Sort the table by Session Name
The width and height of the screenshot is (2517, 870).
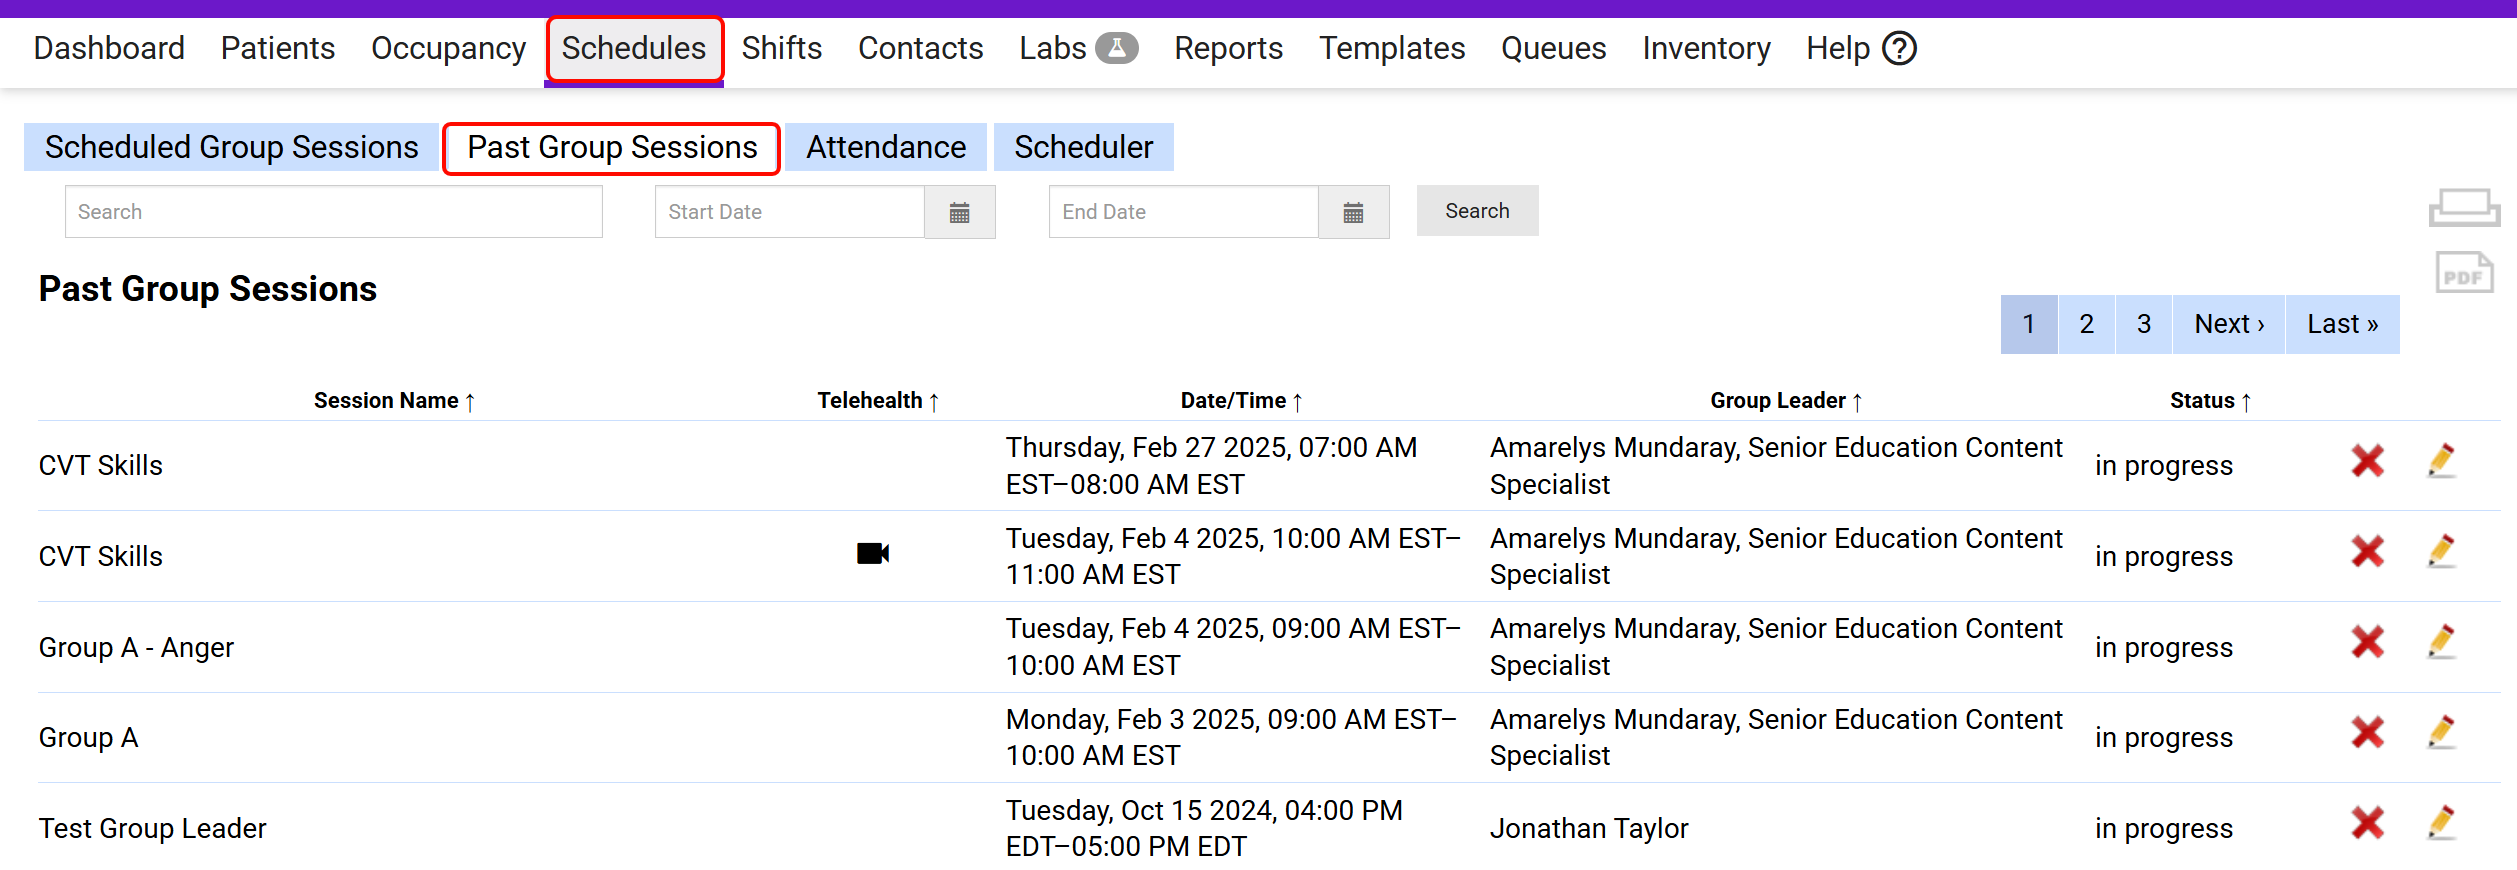click(x=394, y=401)
